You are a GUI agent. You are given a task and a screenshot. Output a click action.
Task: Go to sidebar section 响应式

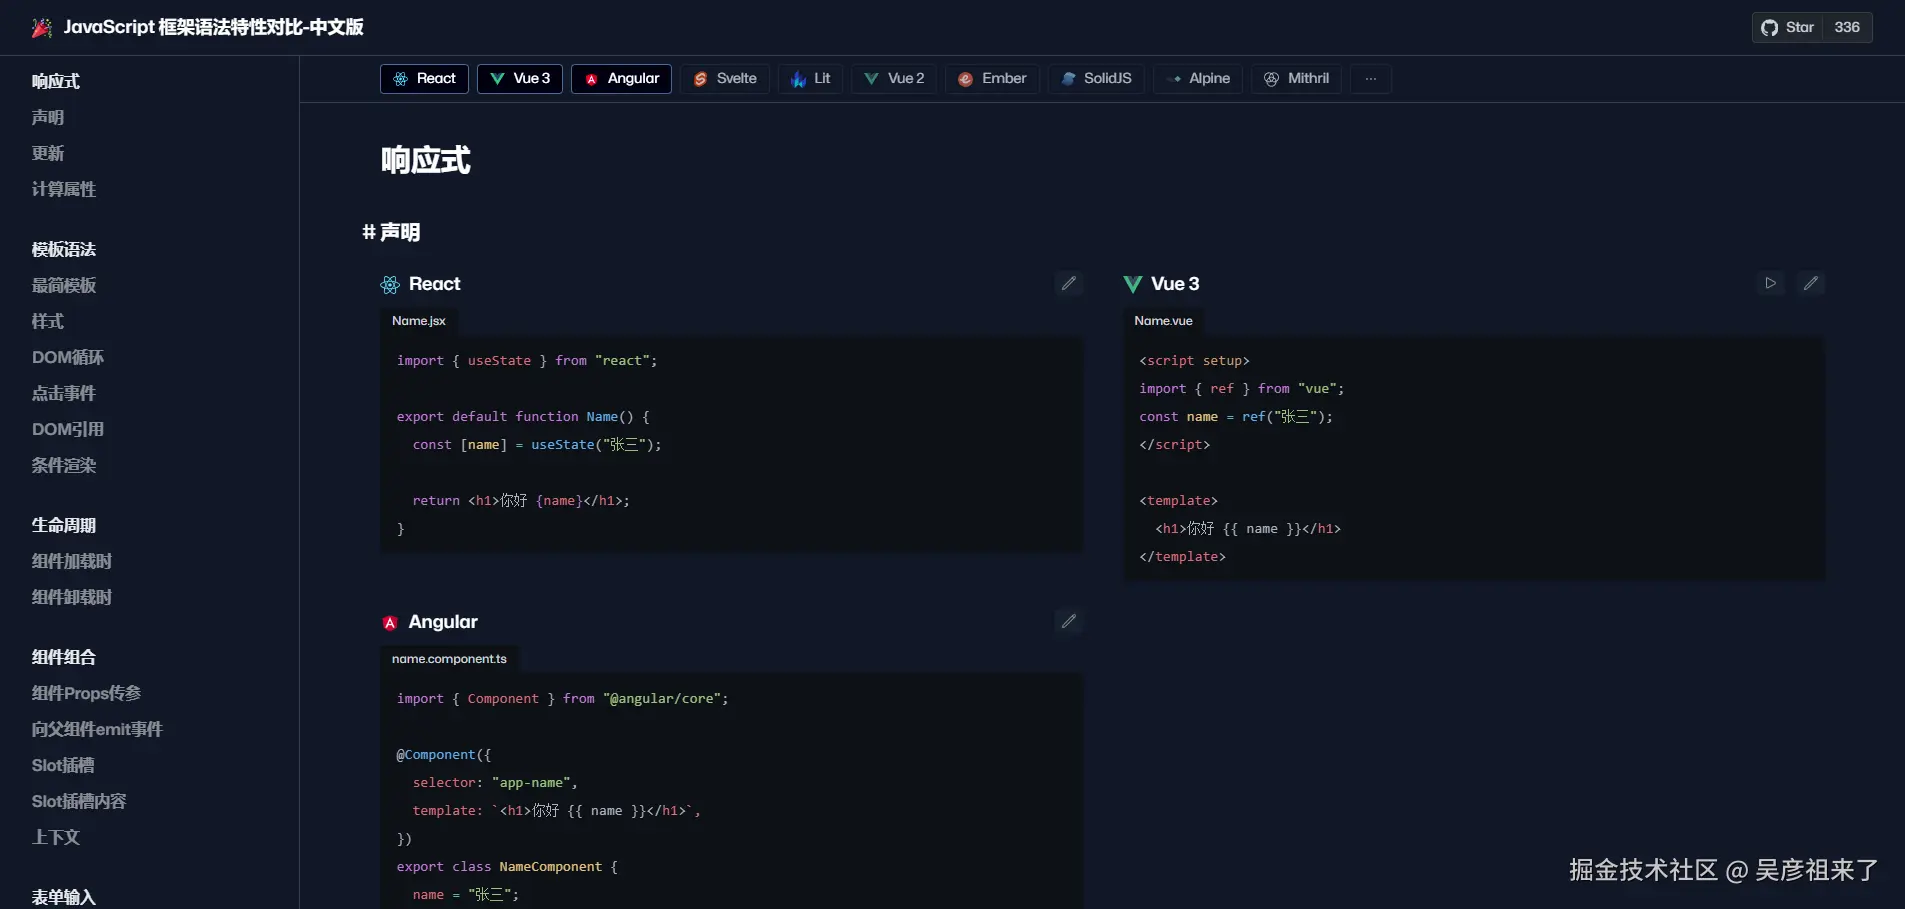(x=56, y=81)
